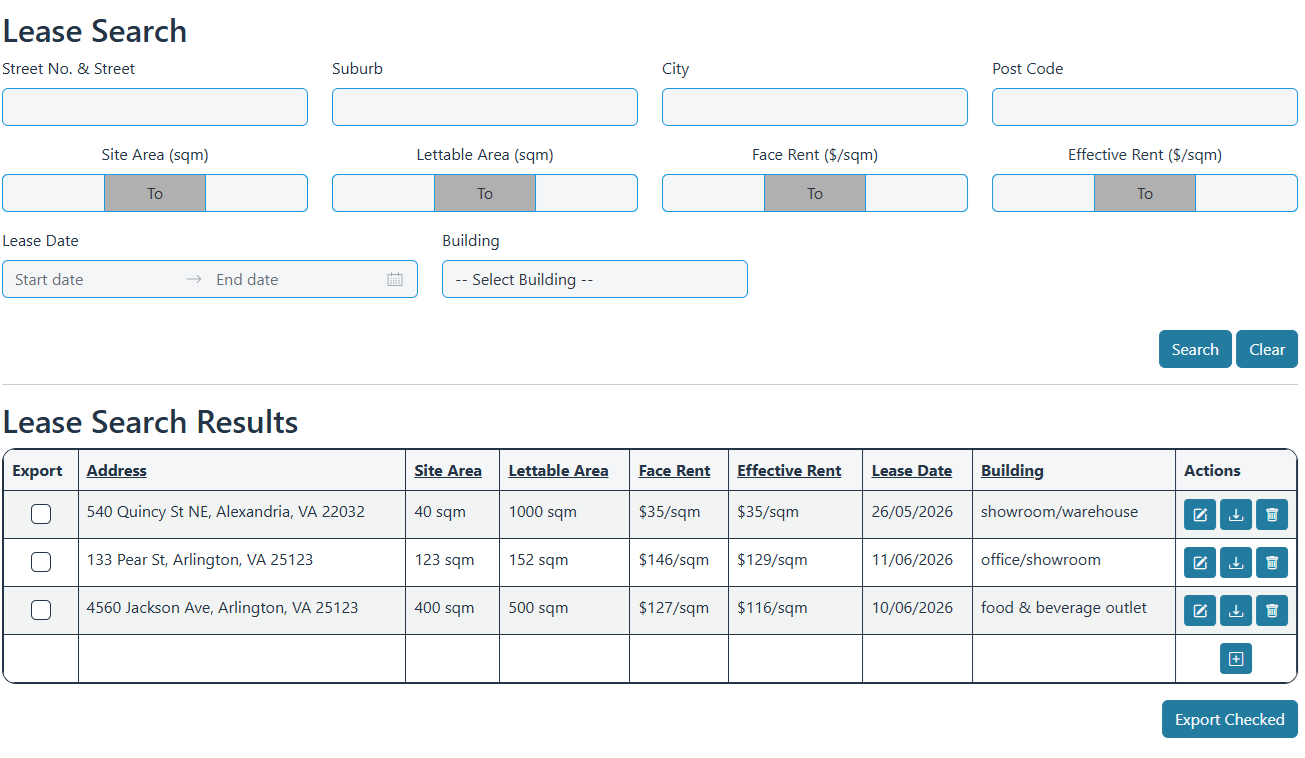Image resolution: width=1305 pixels, height=758 pixels.
Task: Select the address '540 Quincy St NE, Alexandria, VA 22032'
Action: pyautogui.click(x=226, y=512)
